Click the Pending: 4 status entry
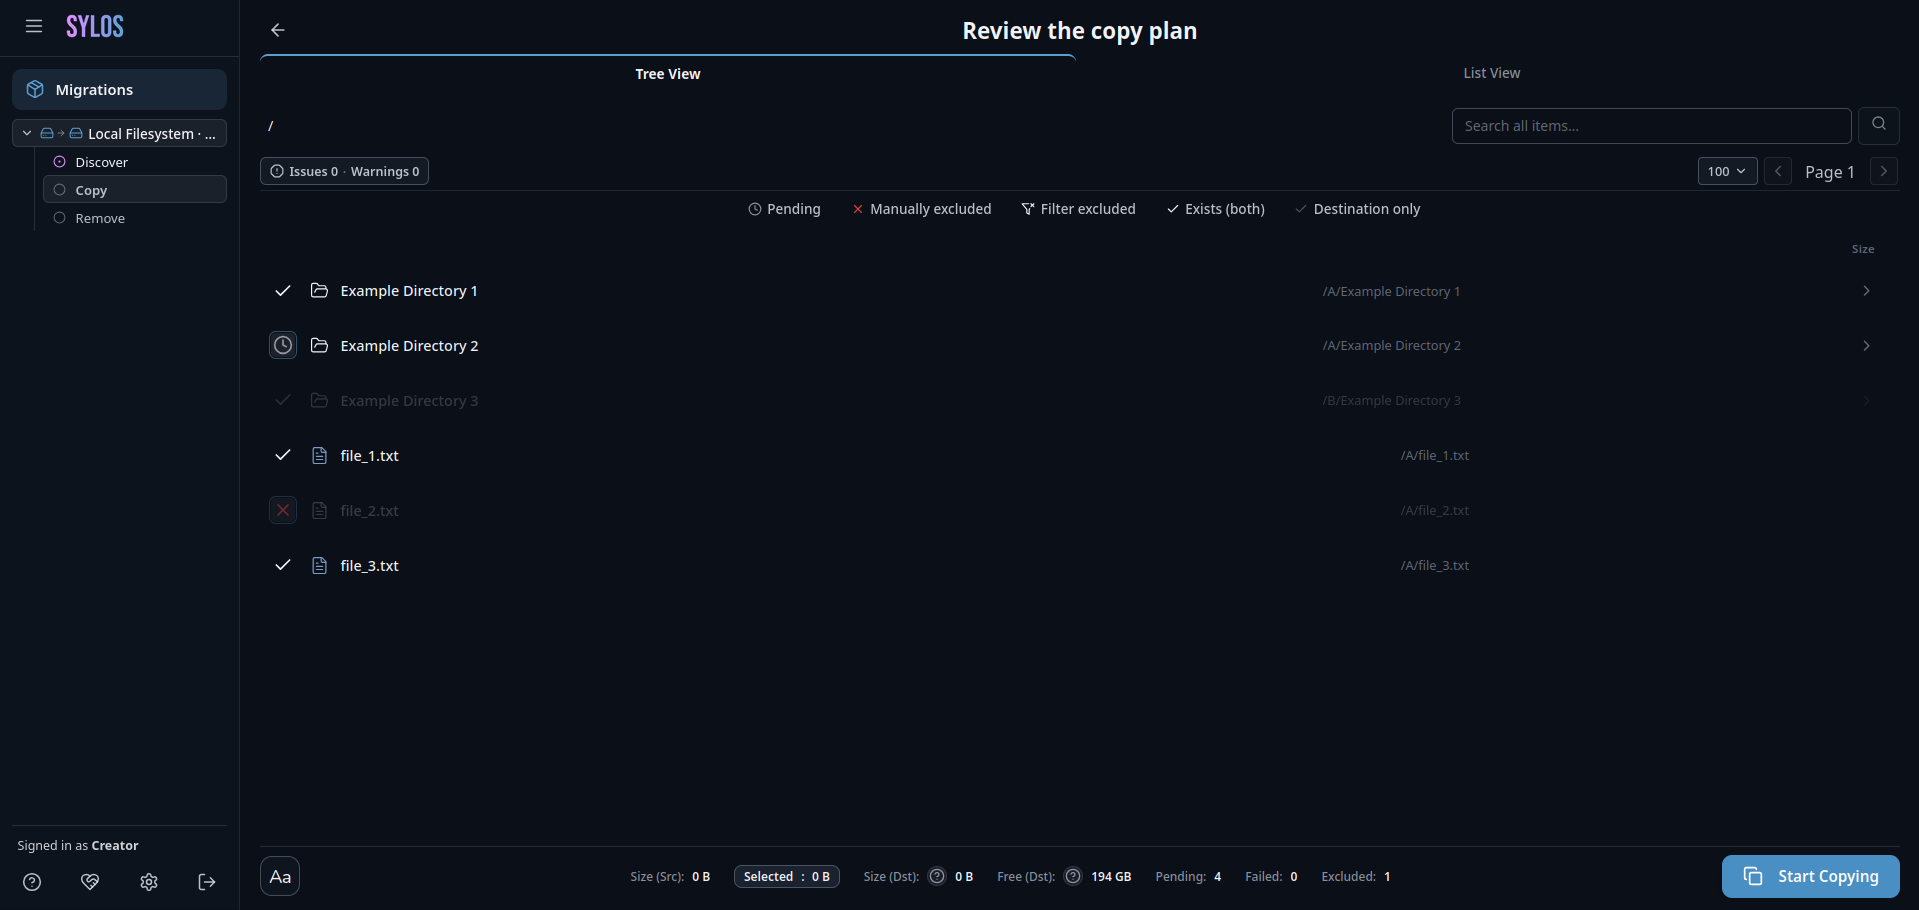The width and height of the screenshot is (1919, 910). [x=1188, y=876]
